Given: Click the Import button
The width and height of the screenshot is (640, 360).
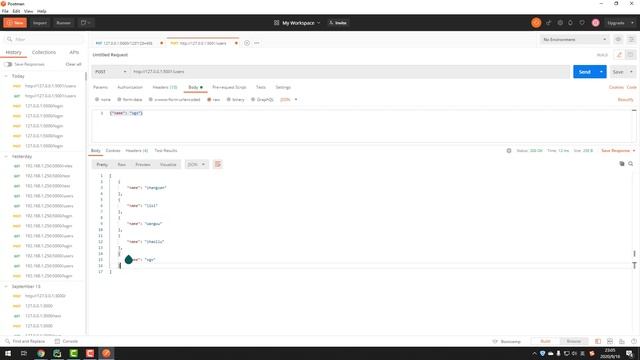Looking at the screenshot, I should [40, 23].
